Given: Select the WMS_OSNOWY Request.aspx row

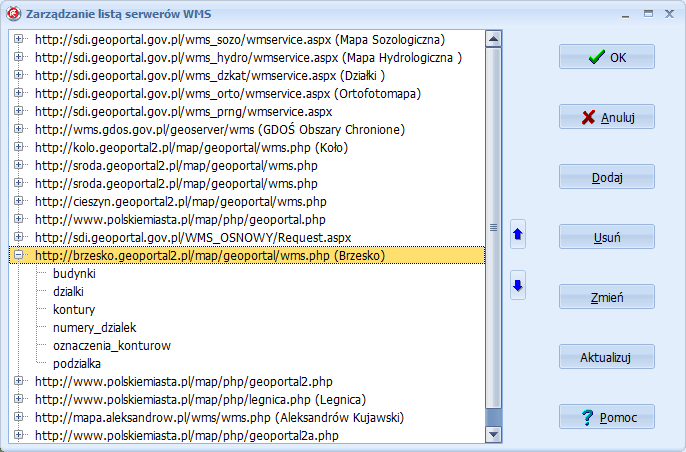Looking at the screenshot, I should click(x=193, y=237).
